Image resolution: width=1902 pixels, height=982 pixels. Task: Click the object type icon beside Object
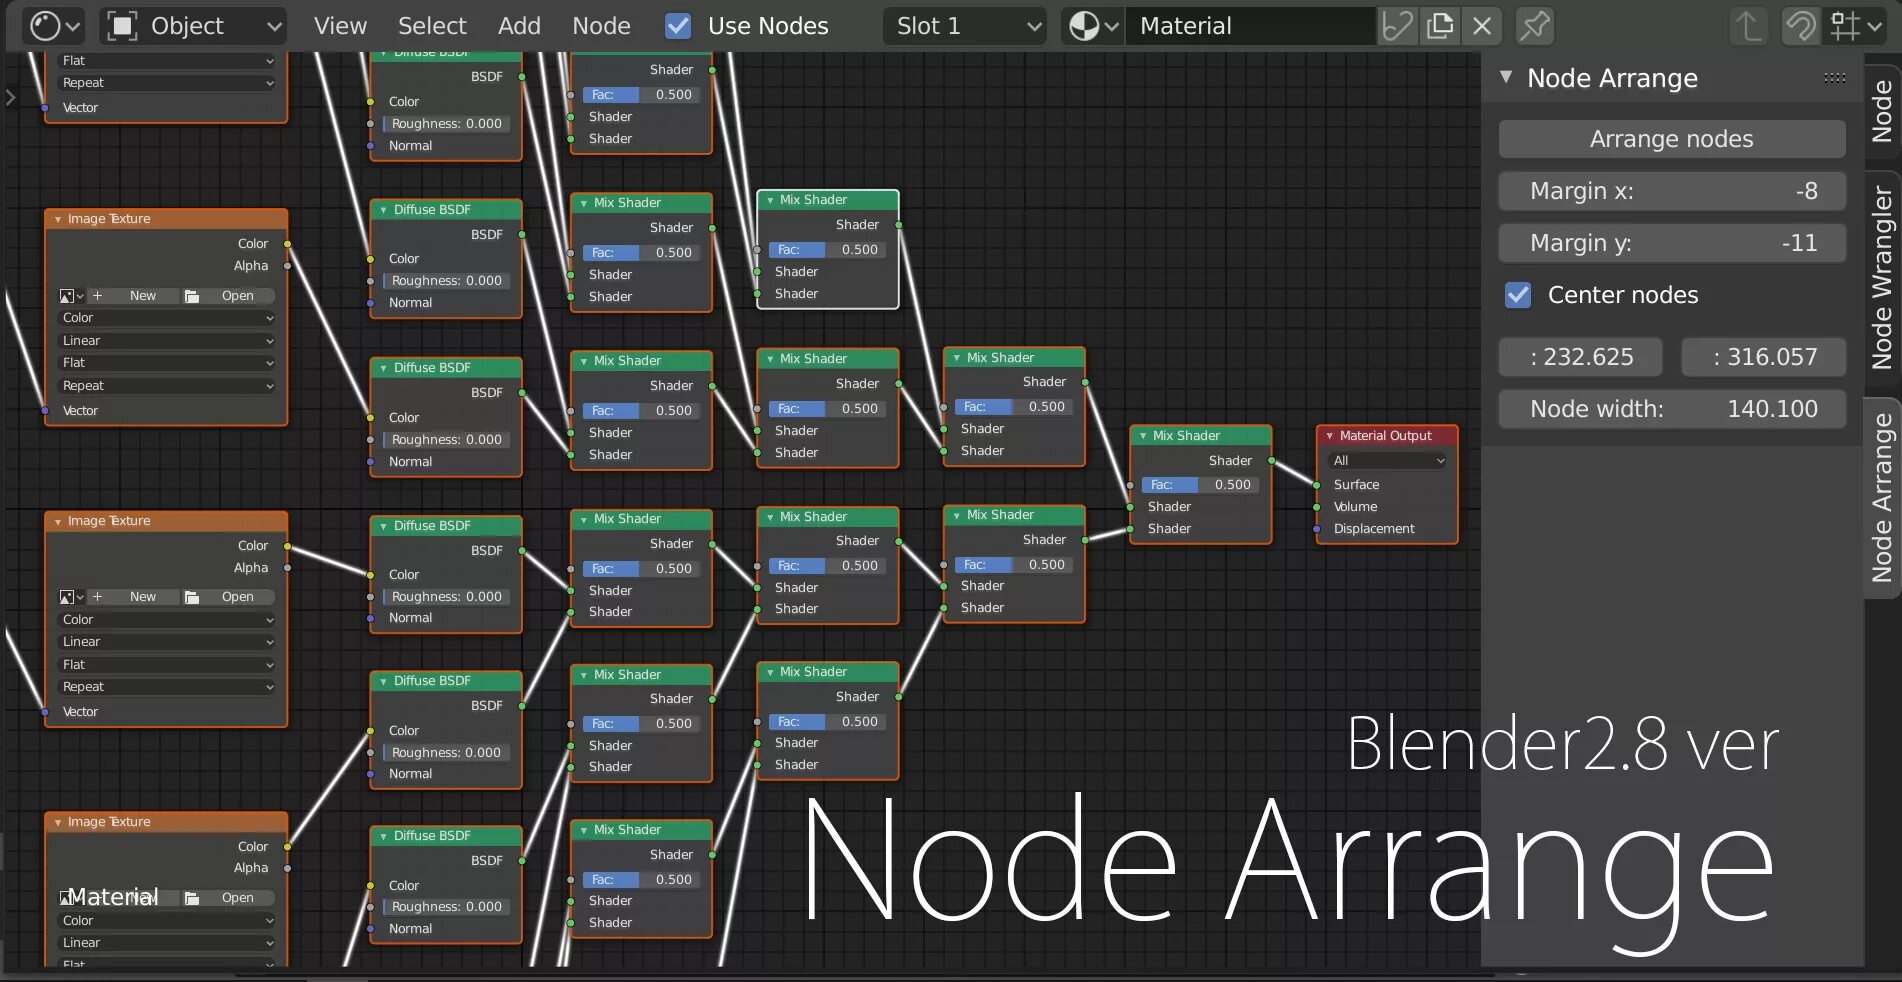(122, 26)
